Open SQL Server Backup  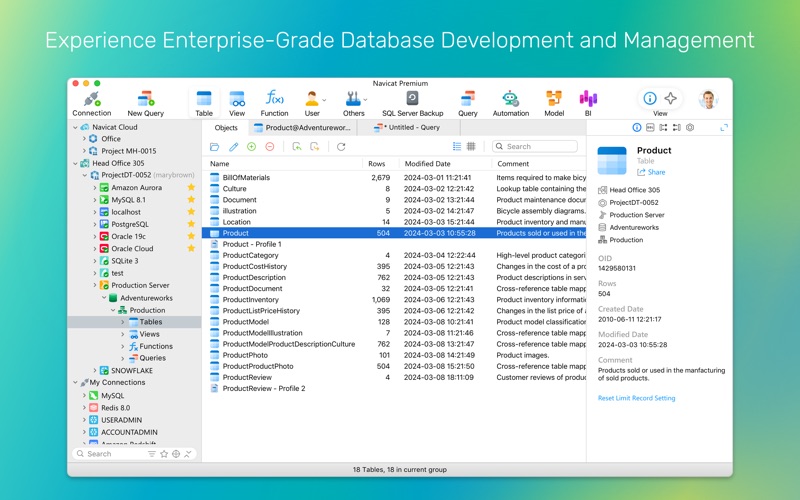412,104
